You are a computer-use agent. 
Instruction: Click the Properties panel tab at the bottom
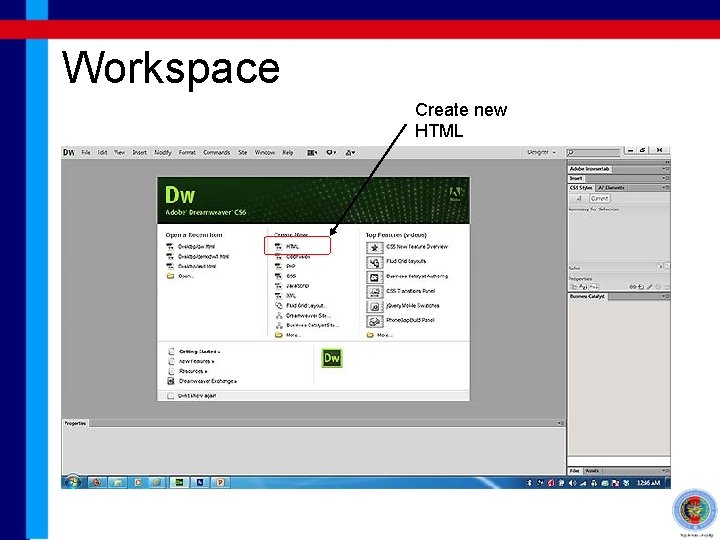pos(75,423)
